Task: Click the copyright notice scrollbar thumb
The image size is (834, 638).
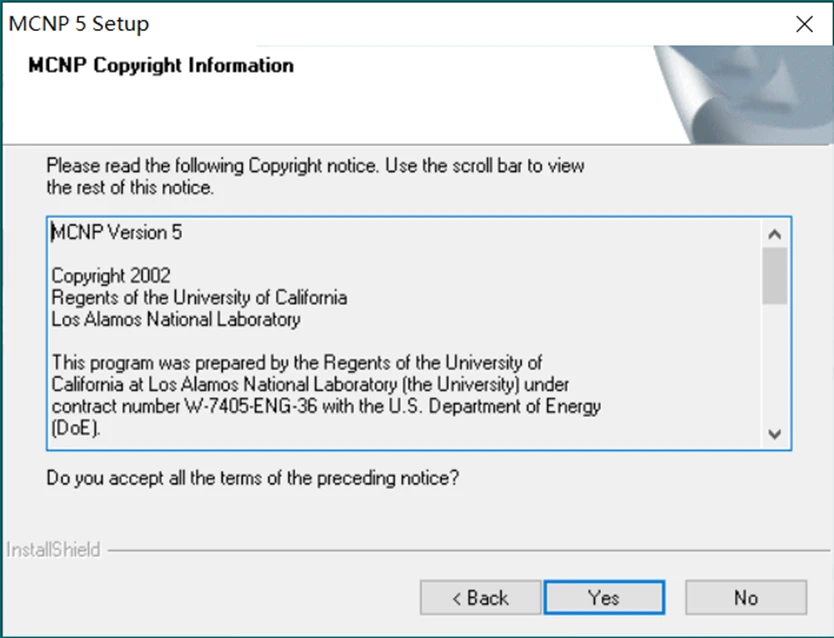Action: 774,275
